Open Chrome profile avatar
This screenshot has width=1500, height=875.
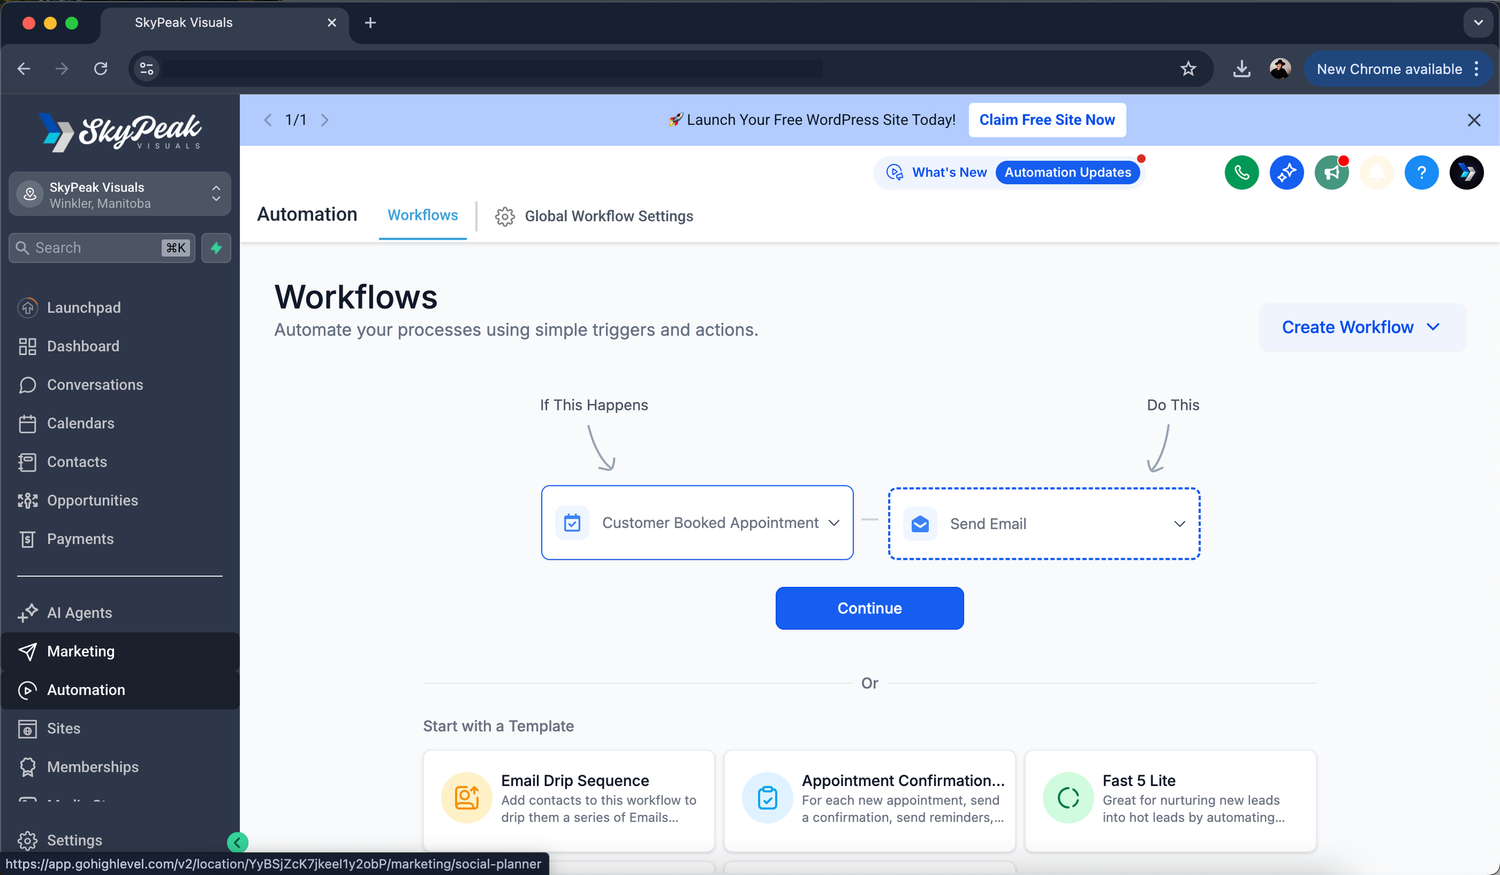pos(1280,69)
